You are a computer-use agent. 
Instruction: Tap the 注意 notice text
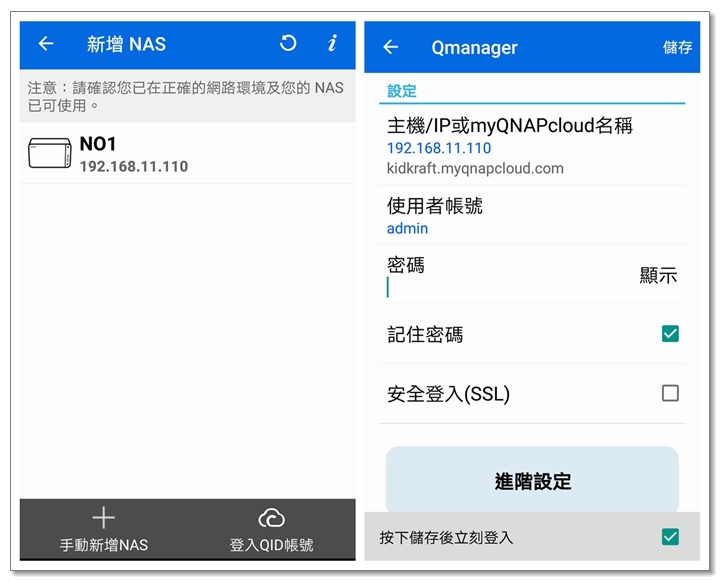tap(186, 96)
